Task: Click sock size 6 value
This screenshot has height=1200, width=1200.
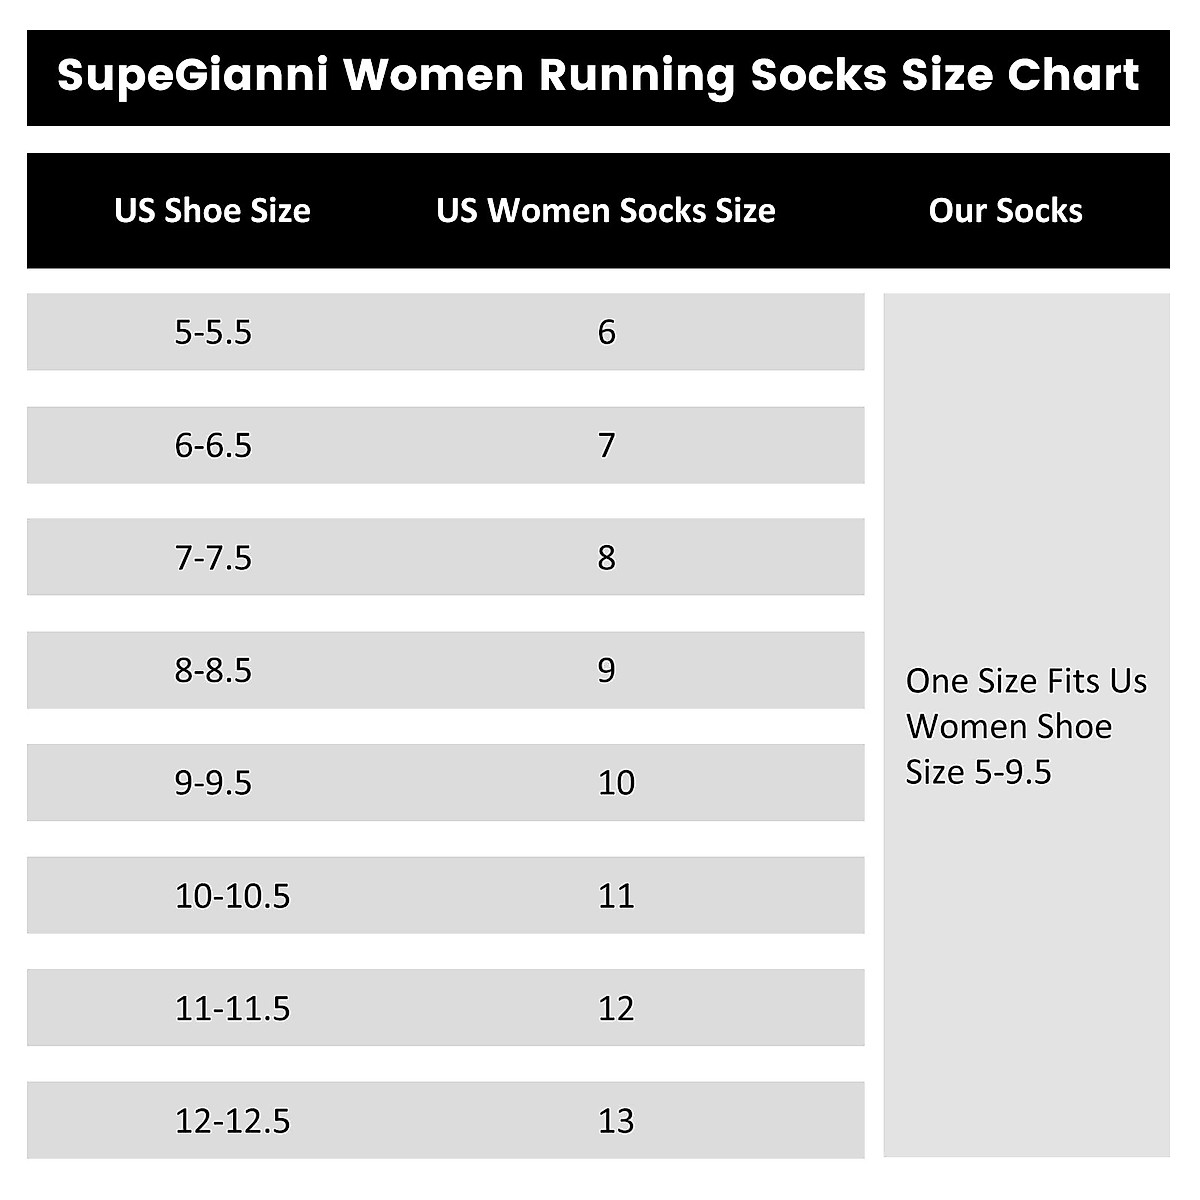Action: [606, 332]
